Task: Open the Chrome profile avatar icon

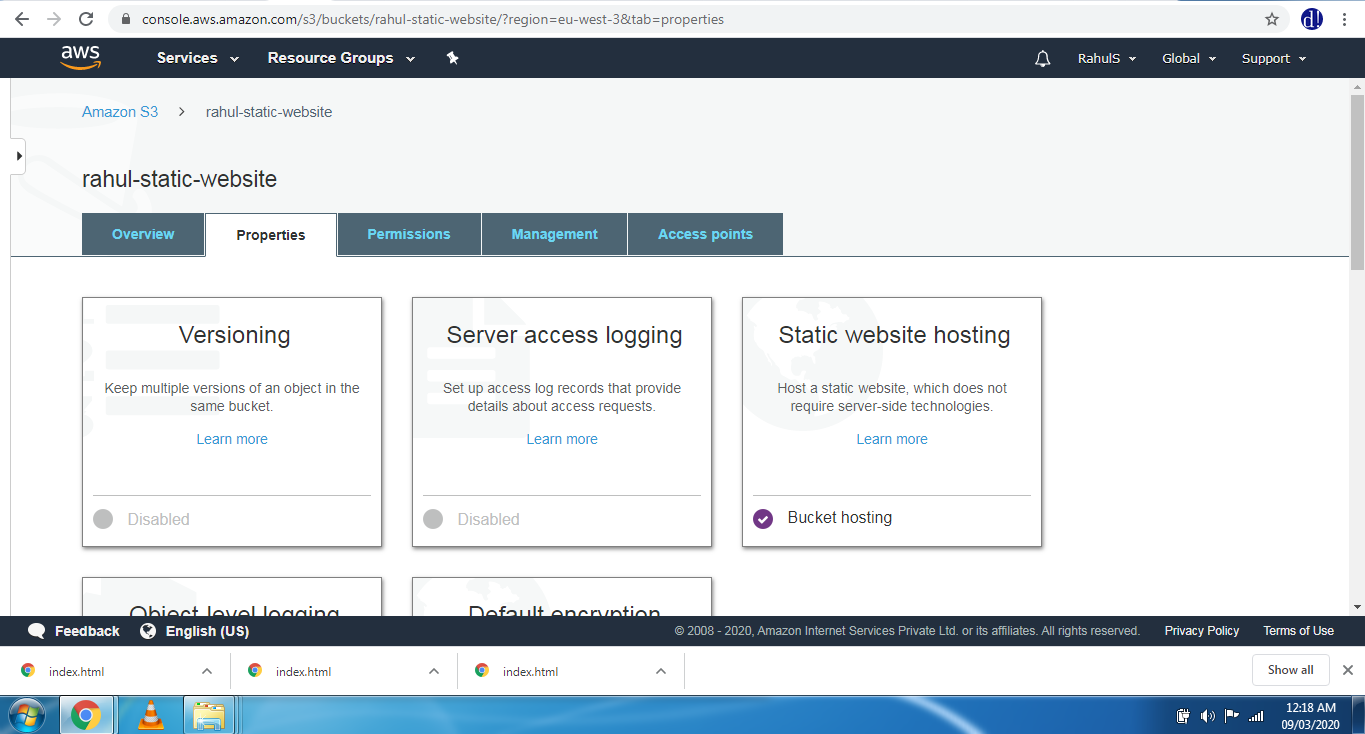Action: (x=1312, y=19)
